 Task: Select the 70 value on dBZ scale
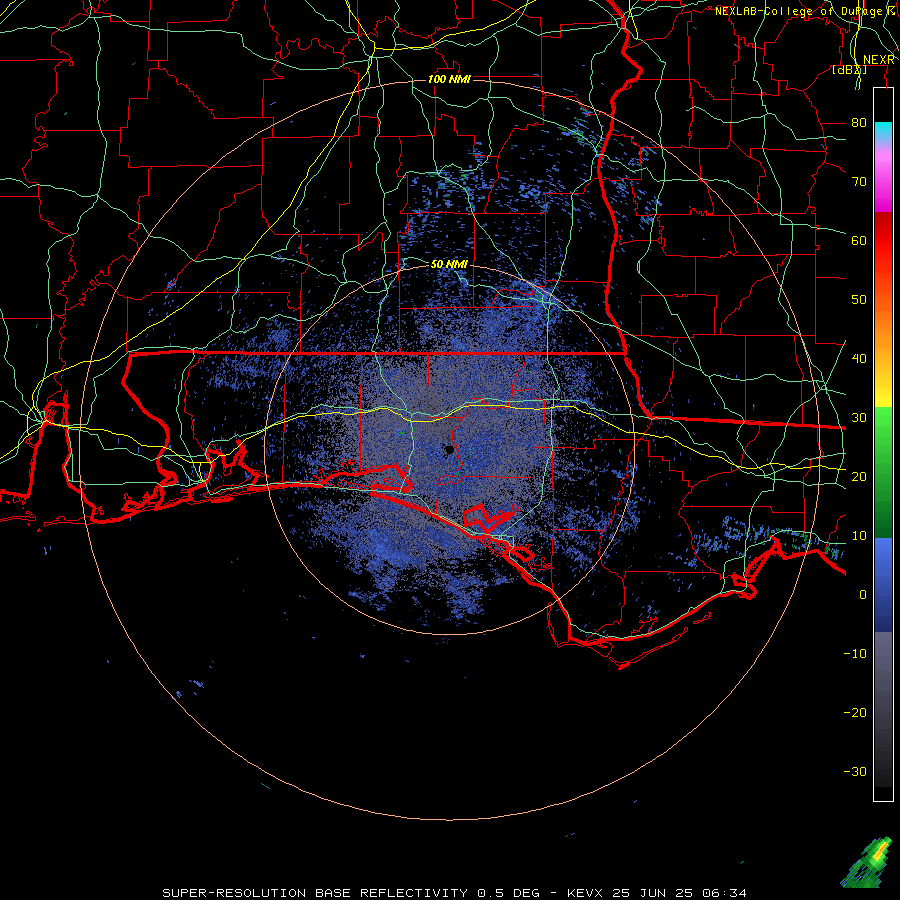[x=859, y=181]
